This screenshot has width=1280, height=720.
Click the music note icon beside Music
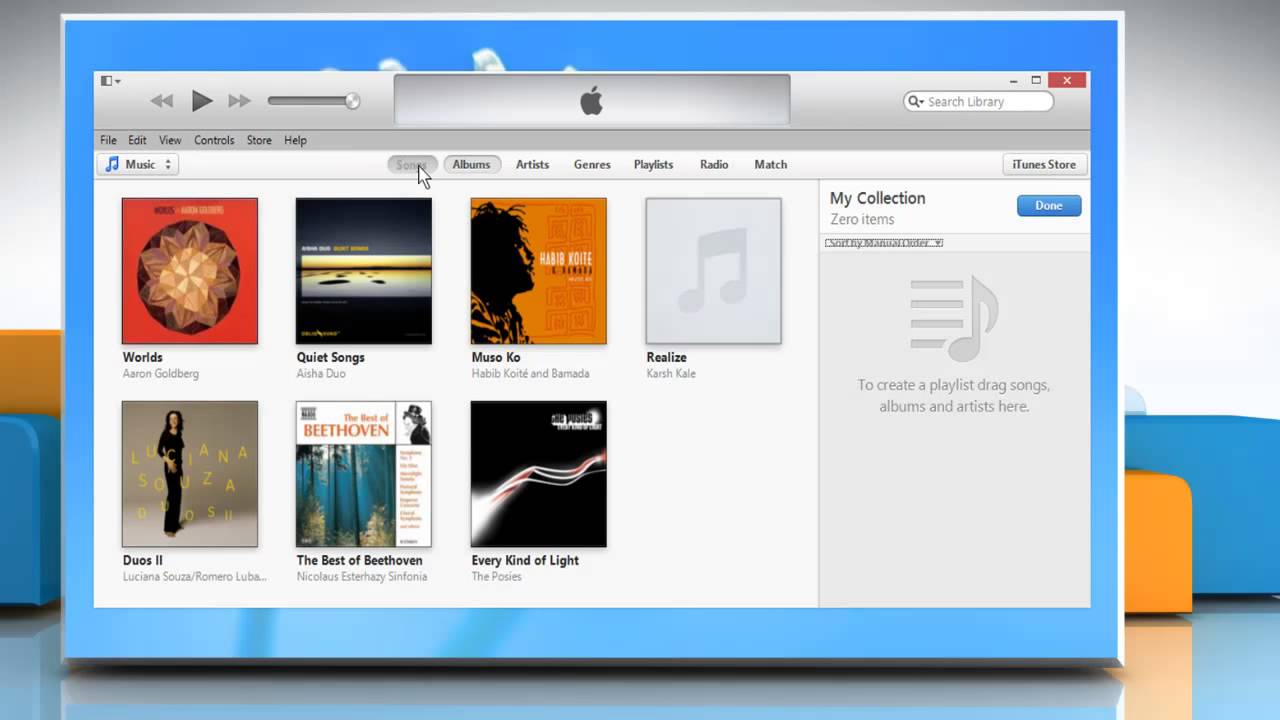[x=112, y=164]
